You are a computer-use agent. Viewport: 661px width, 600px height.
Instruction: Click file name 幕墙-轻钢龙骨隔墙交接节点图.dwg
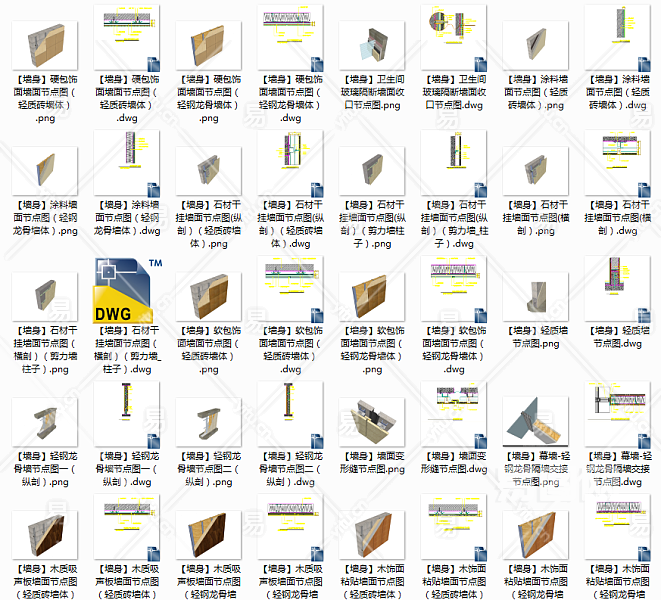click(618, 469)
